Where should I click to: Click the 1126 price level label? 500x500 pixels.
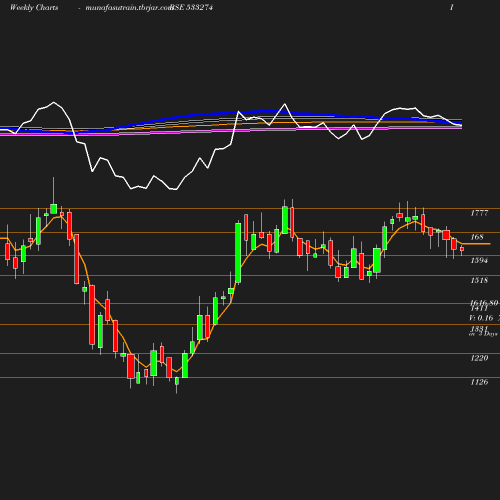tap(479, 382)
